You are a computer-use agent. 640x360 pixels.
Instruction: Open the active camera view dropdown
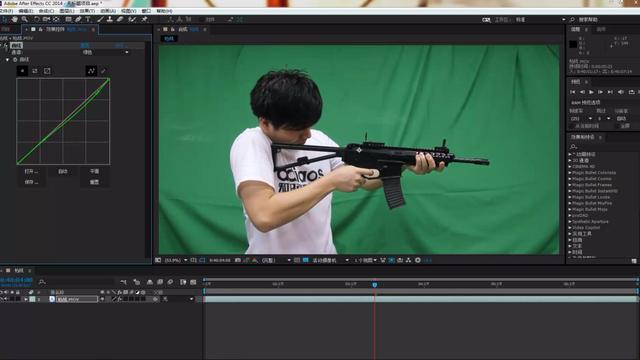(x=330, y=260)
